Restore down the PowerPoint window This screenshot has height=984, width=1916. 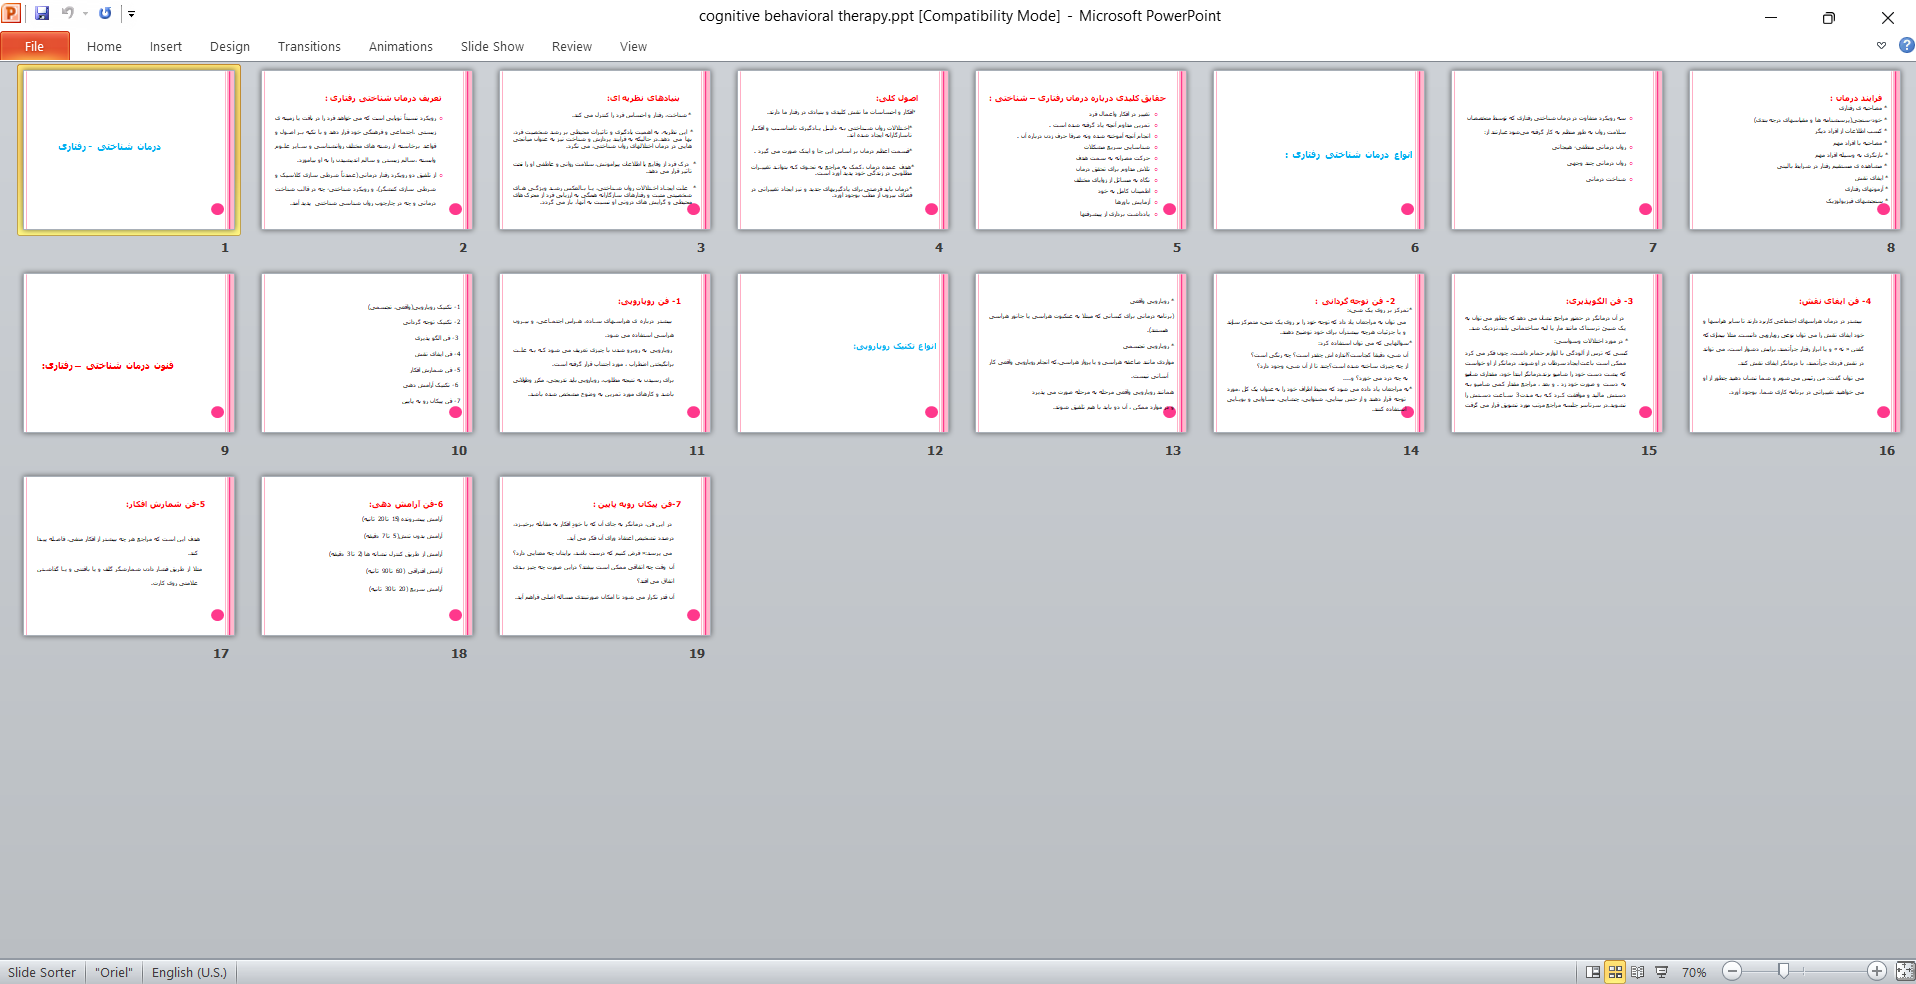[x=1828, y=17]
